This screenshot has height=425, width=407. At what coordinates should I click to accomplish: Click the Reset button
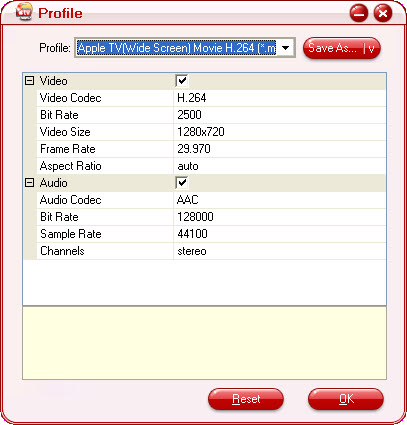coord(246,399)
